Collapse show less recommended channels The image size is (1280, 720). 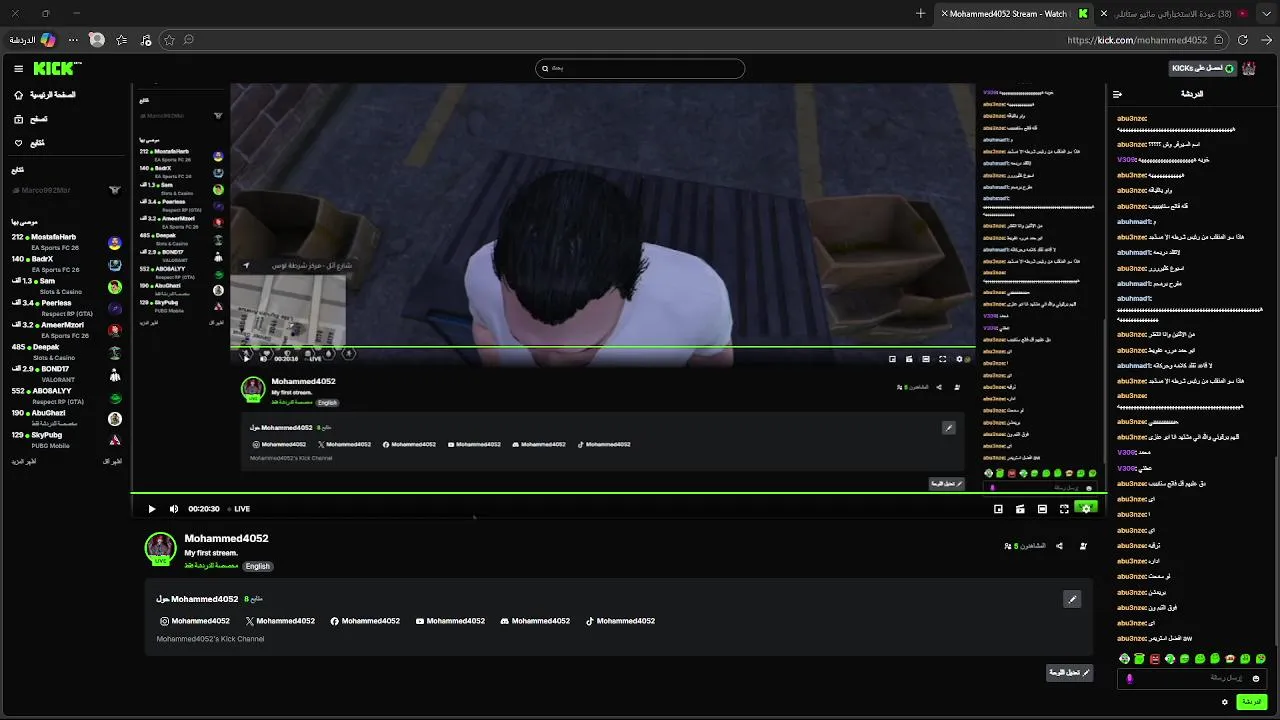coord(112,461)
